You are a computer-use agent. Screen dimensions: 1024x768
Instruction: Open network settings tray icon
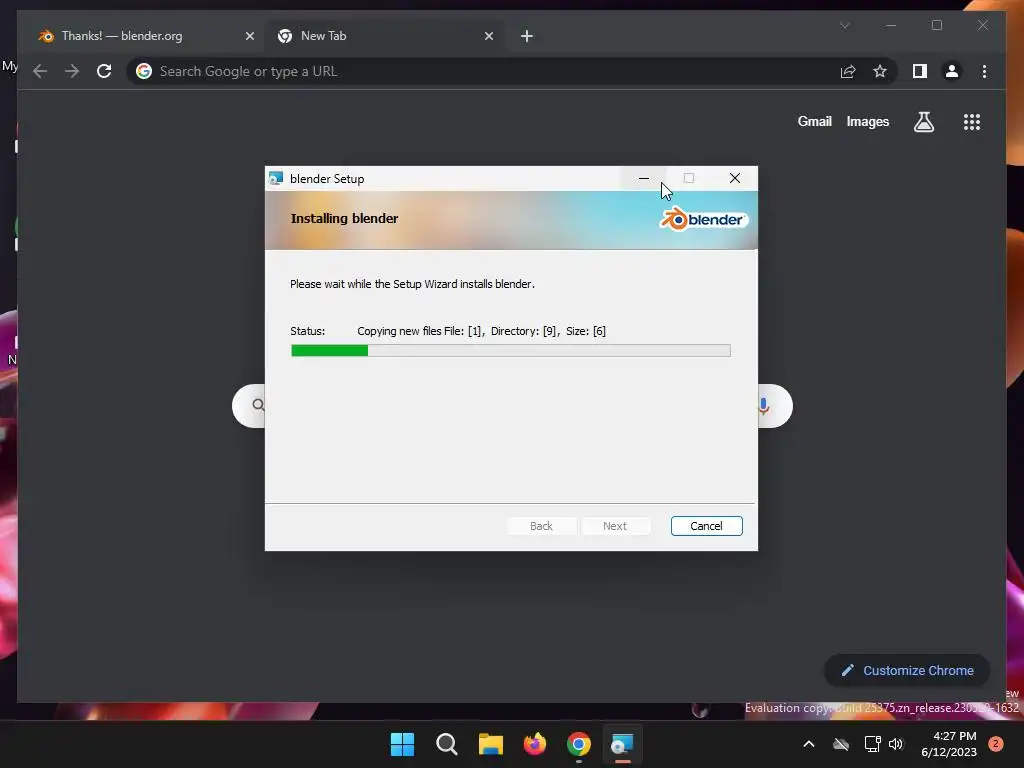pyautogui.click(x=872, y=744)
